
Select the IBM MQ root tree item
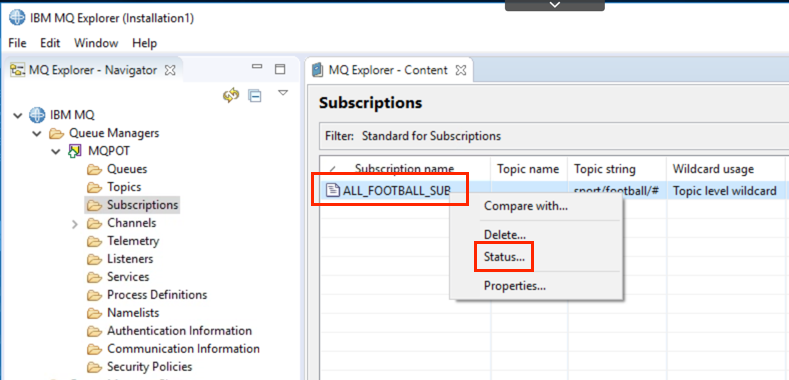tap(72, 115)
